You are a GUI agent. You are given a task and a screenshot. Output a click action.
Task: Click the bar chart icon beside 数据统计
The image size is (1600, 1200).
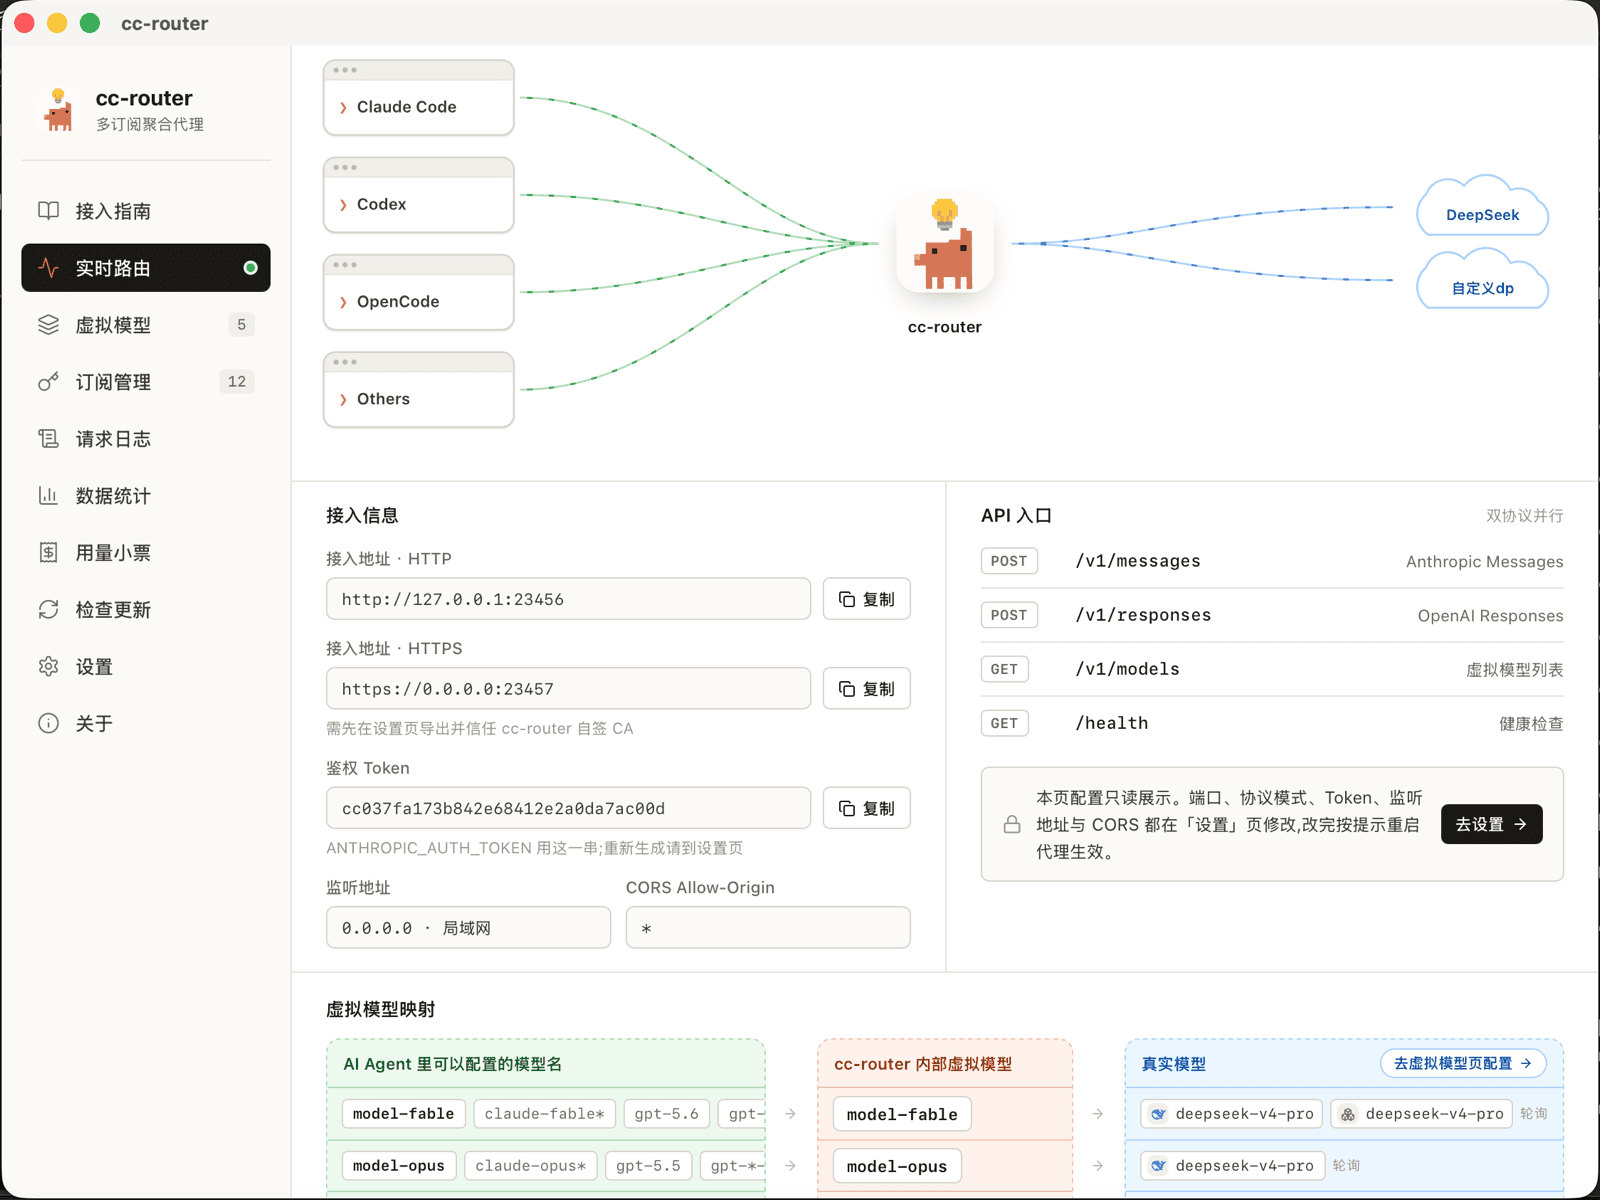point(48,496)
